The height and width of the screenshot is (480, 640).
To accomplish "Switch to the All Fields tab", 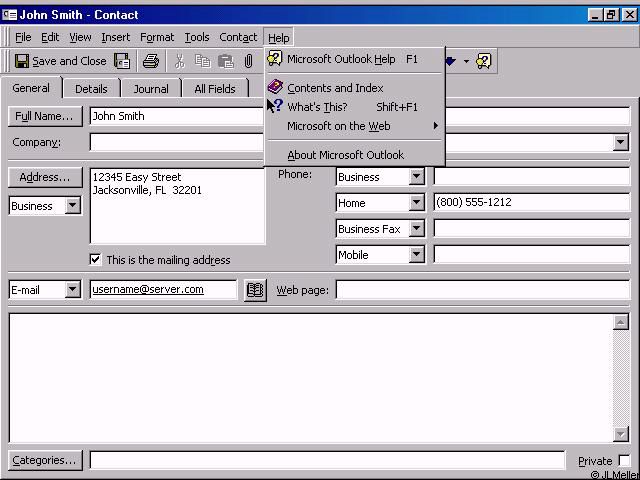I will 215,89.
